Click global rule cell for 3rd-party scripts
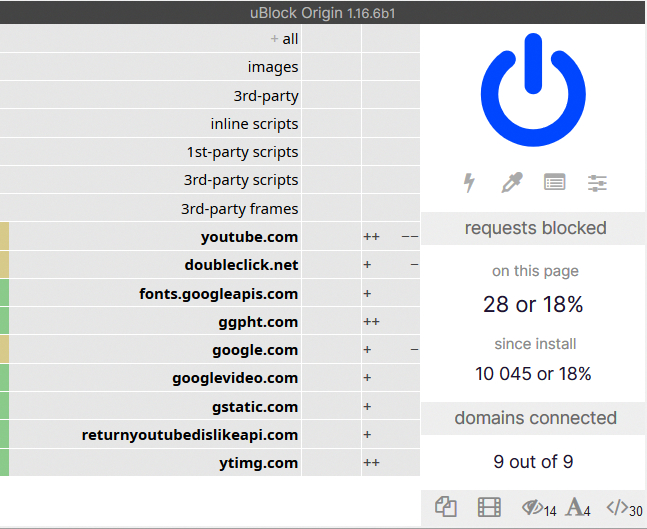647x529 pixels. (x=331, y=180)
